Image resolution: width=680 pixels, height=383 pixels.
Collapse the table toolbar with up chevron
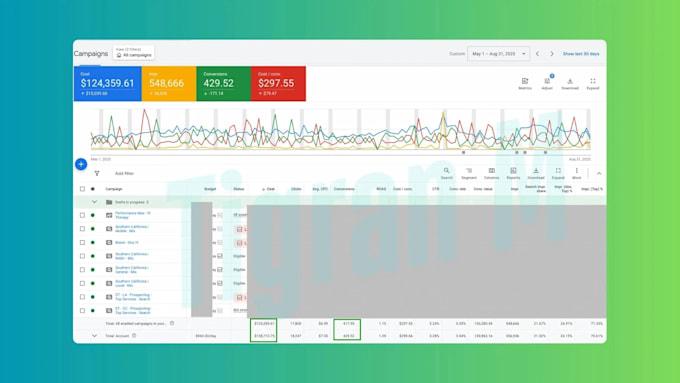click(599, 173)
